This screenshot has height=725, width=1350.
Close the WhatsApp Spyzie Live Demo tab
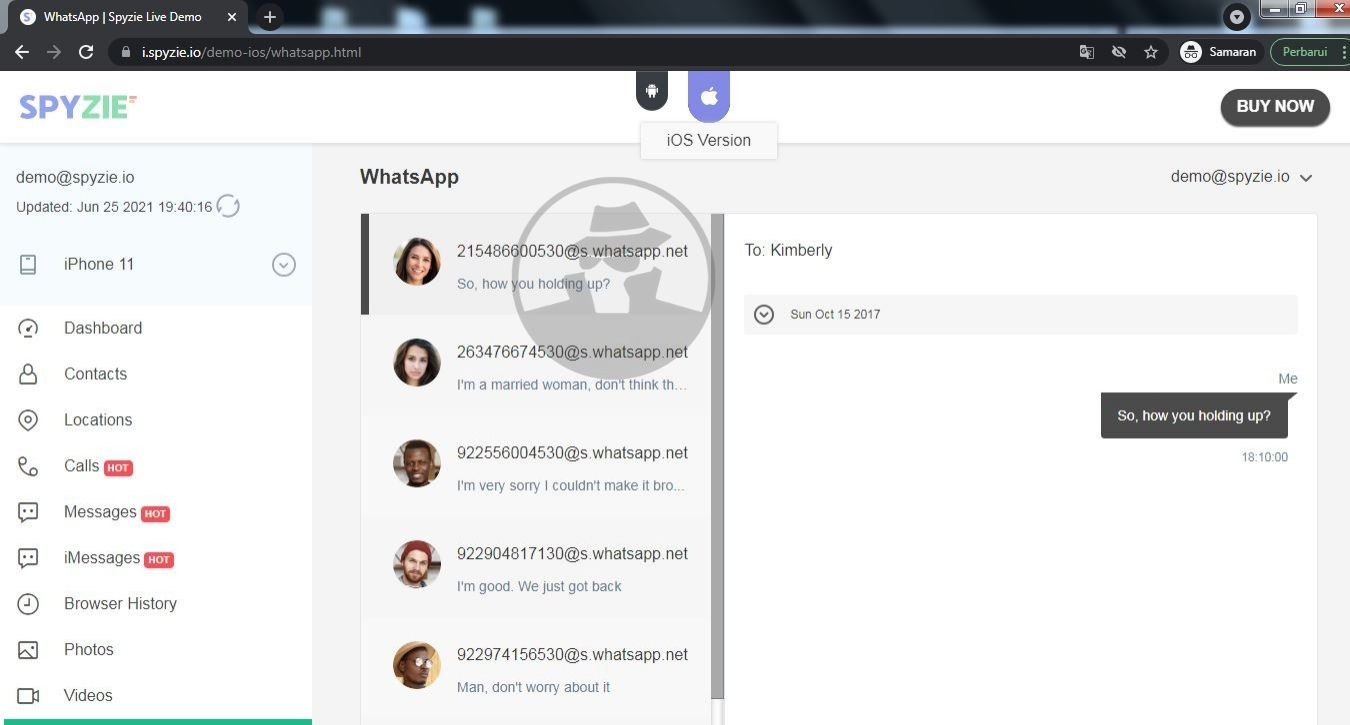coord(232,17)
